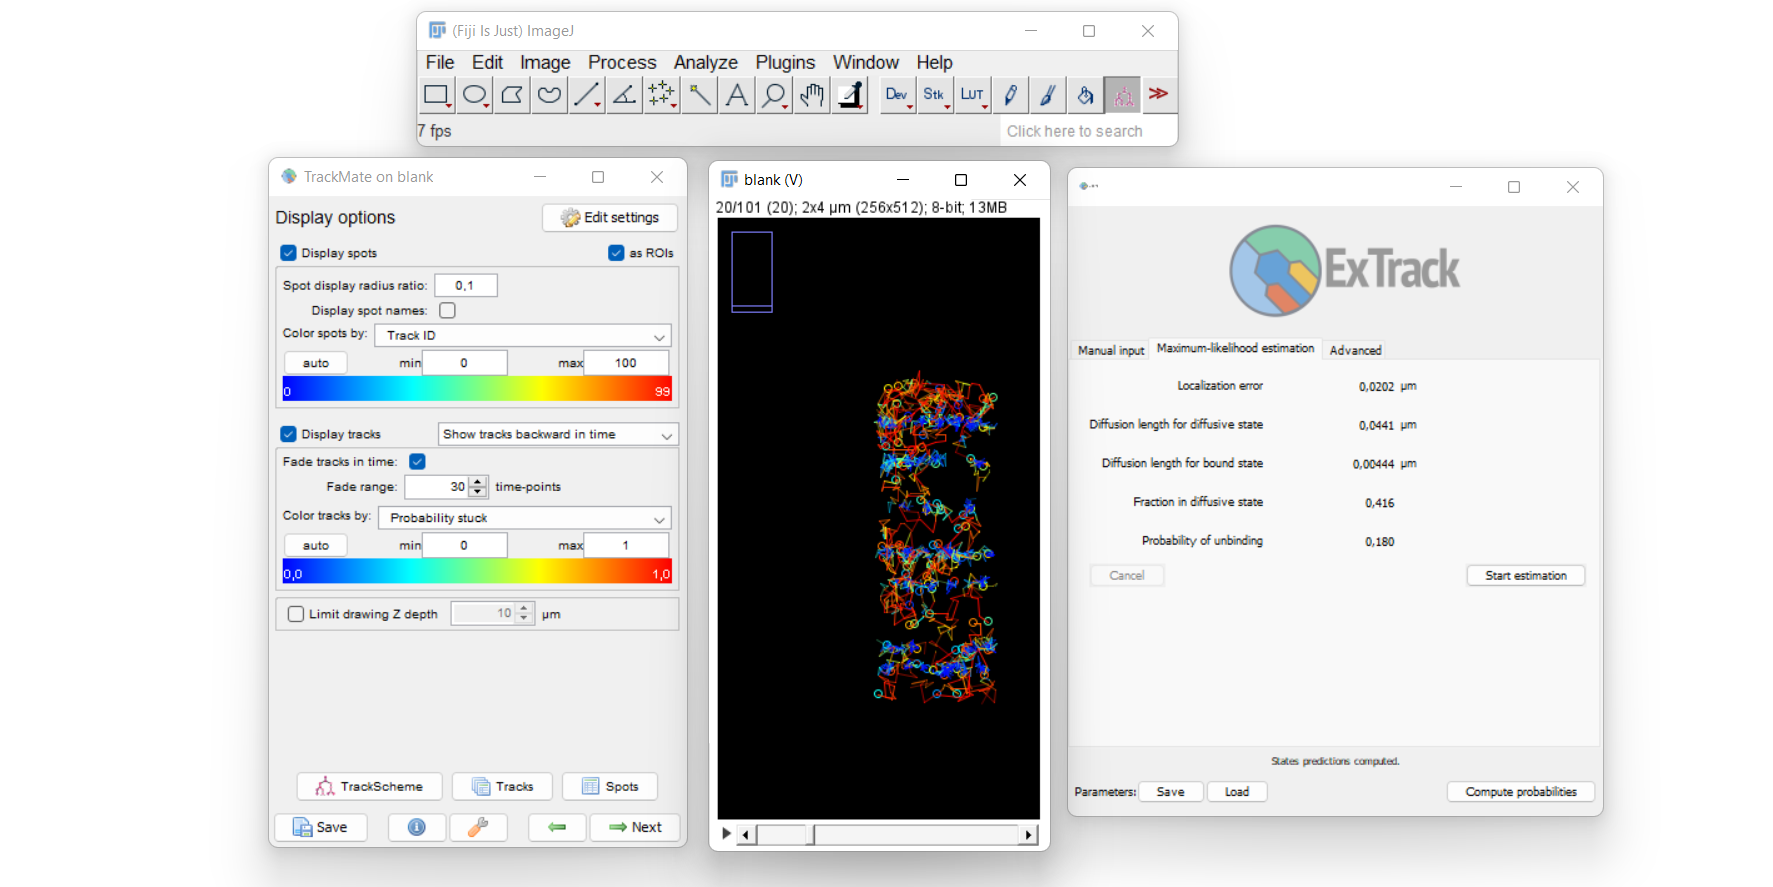
Task: Switch to Manual input tab
Action: pyautogui.click(x=1111, y=350)
